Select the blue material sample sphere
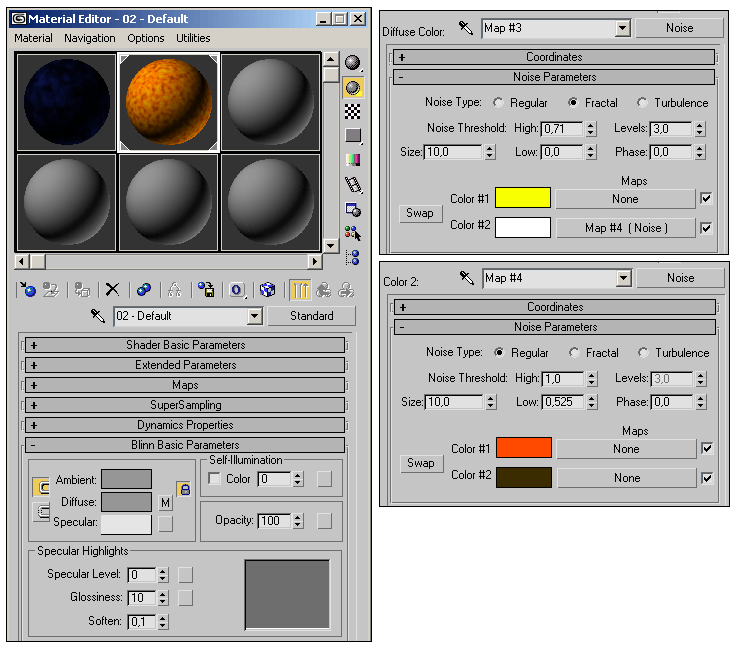 [x=66, y=102]
